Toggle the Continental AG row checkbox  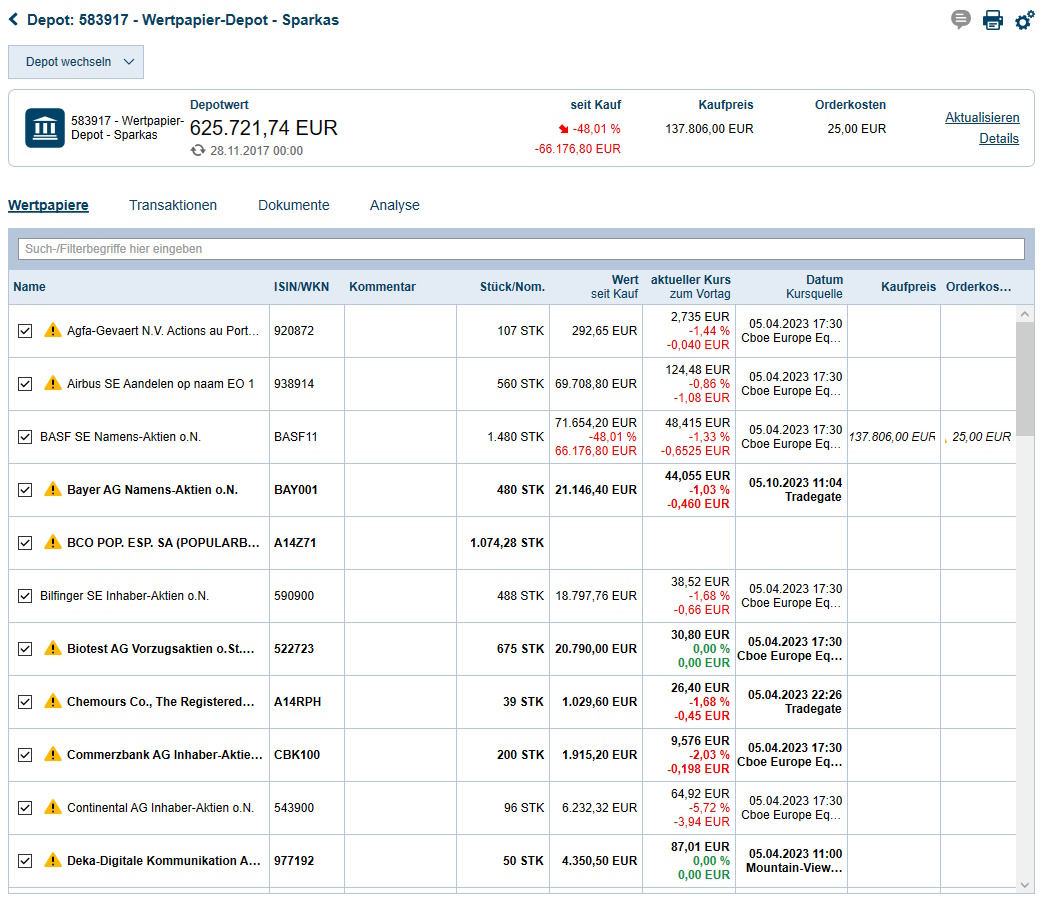(25, 808)
